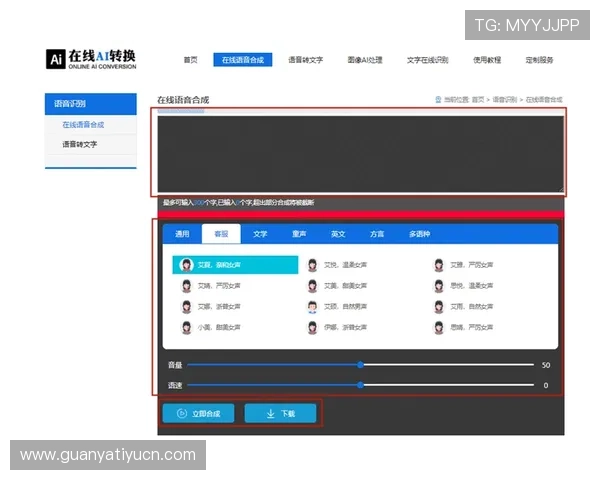The height and width of the screenshot is (480, 600).
Task: Open 文字在线识别 in the top navigation
Action: pyautogui.click(x=427, y=60)
